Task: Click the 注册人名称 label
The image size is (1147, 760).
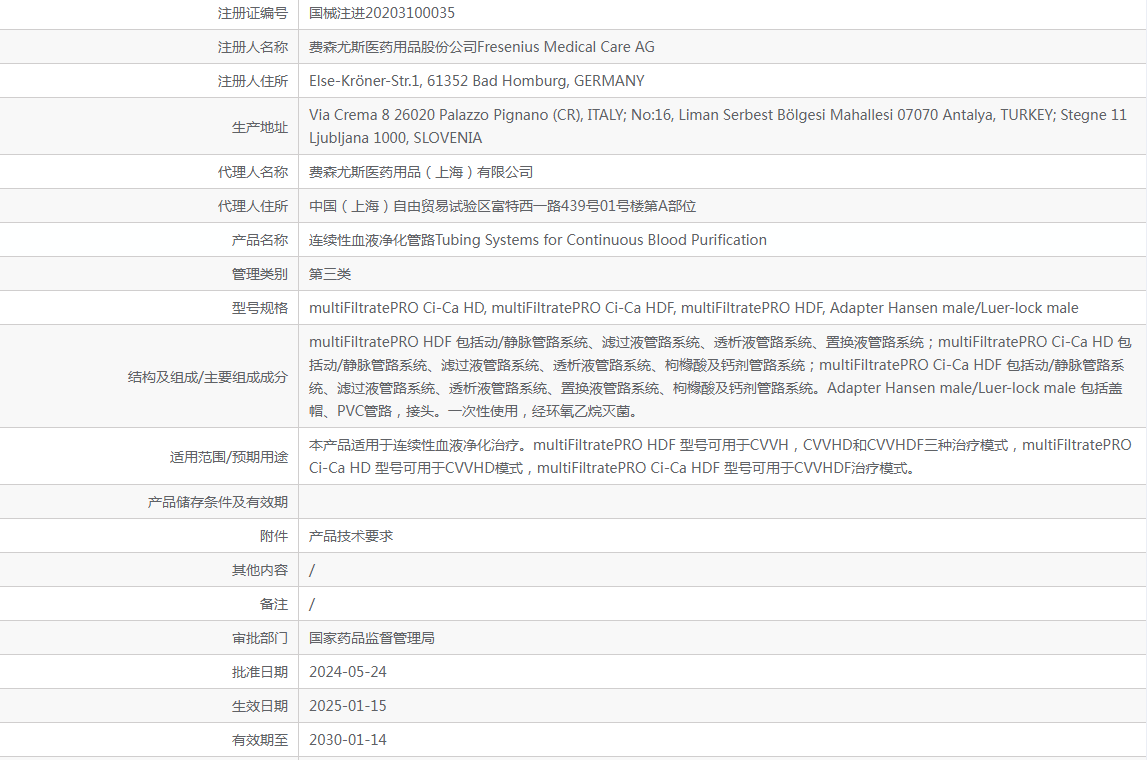Action: (252, 48)
